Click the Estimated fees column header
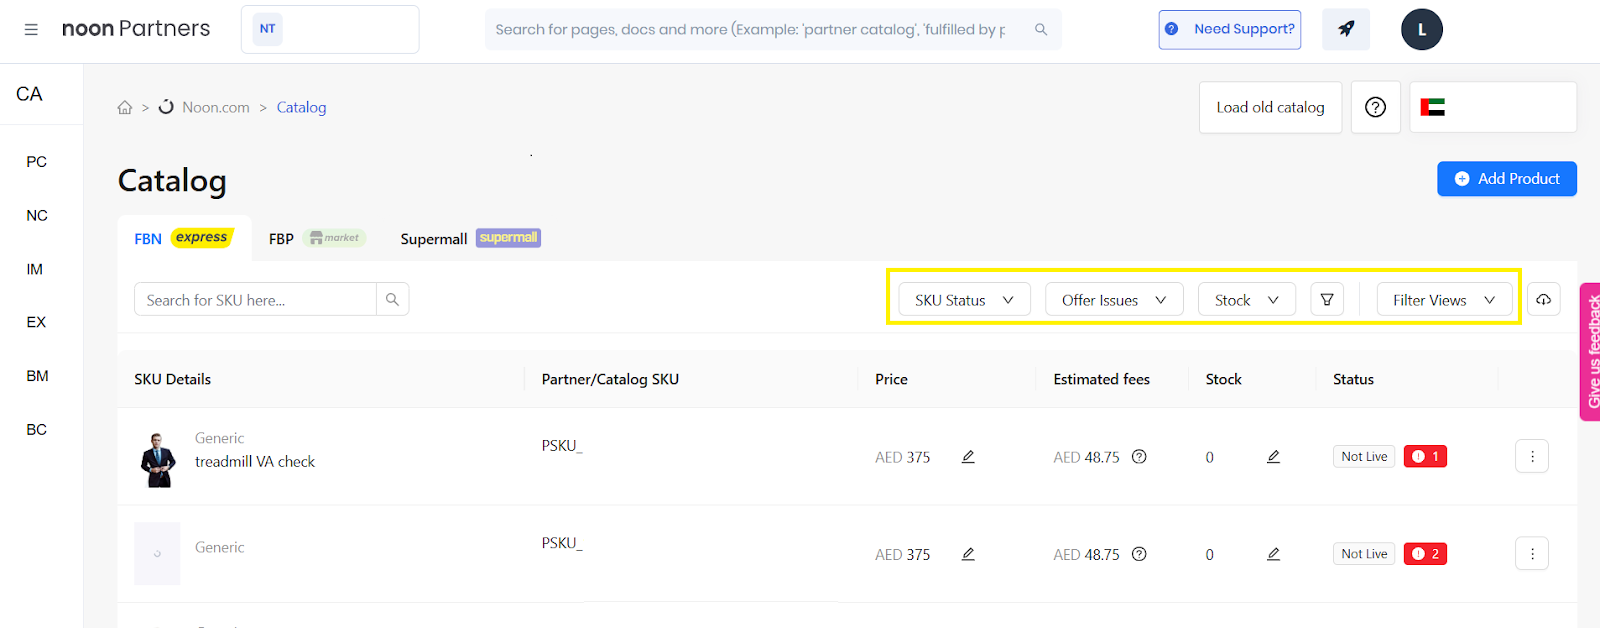The width and height of the screenshot is (1600, 628). pyautogui.click(x=1101, y=379)
